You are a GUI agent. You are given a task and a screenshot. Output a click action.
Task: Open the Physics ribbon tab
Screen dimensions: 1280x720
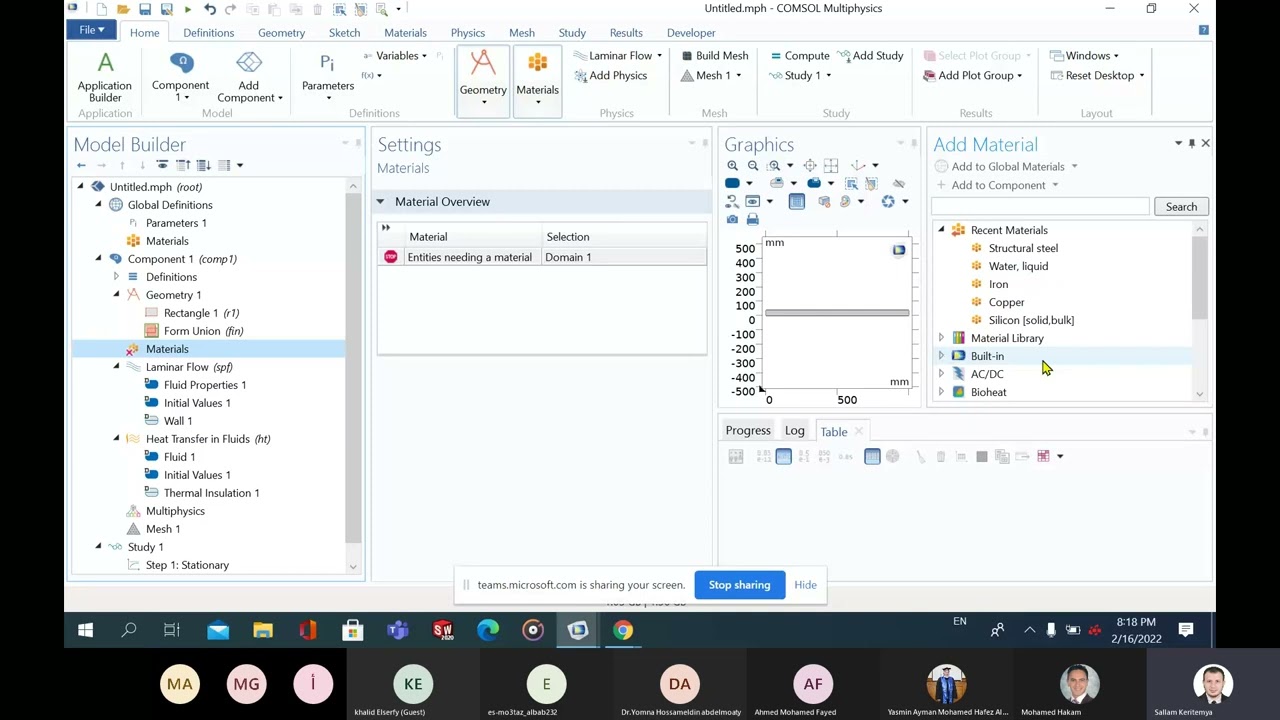pyautogui.click(x=467, y=33)
